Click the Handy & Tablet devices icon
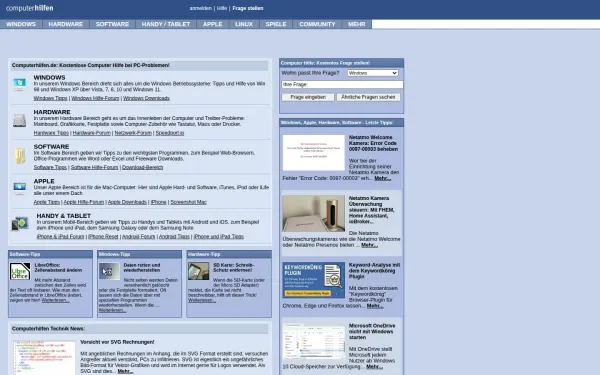600x375 pixels. click(x=20, y=223)
